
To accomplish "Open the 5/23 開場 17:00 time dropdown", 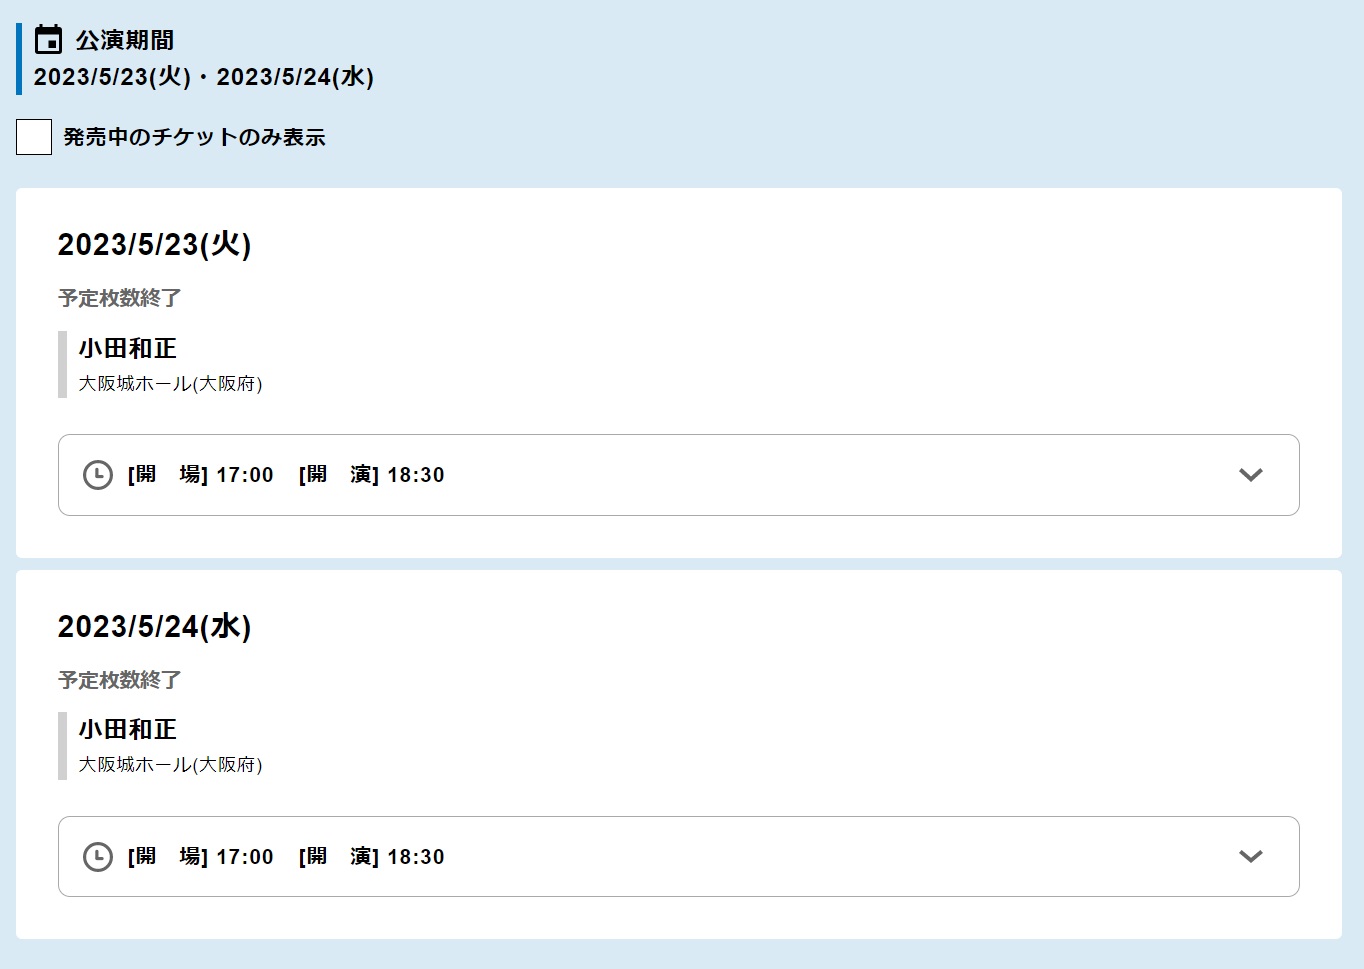I will click(x=679, y=475).
